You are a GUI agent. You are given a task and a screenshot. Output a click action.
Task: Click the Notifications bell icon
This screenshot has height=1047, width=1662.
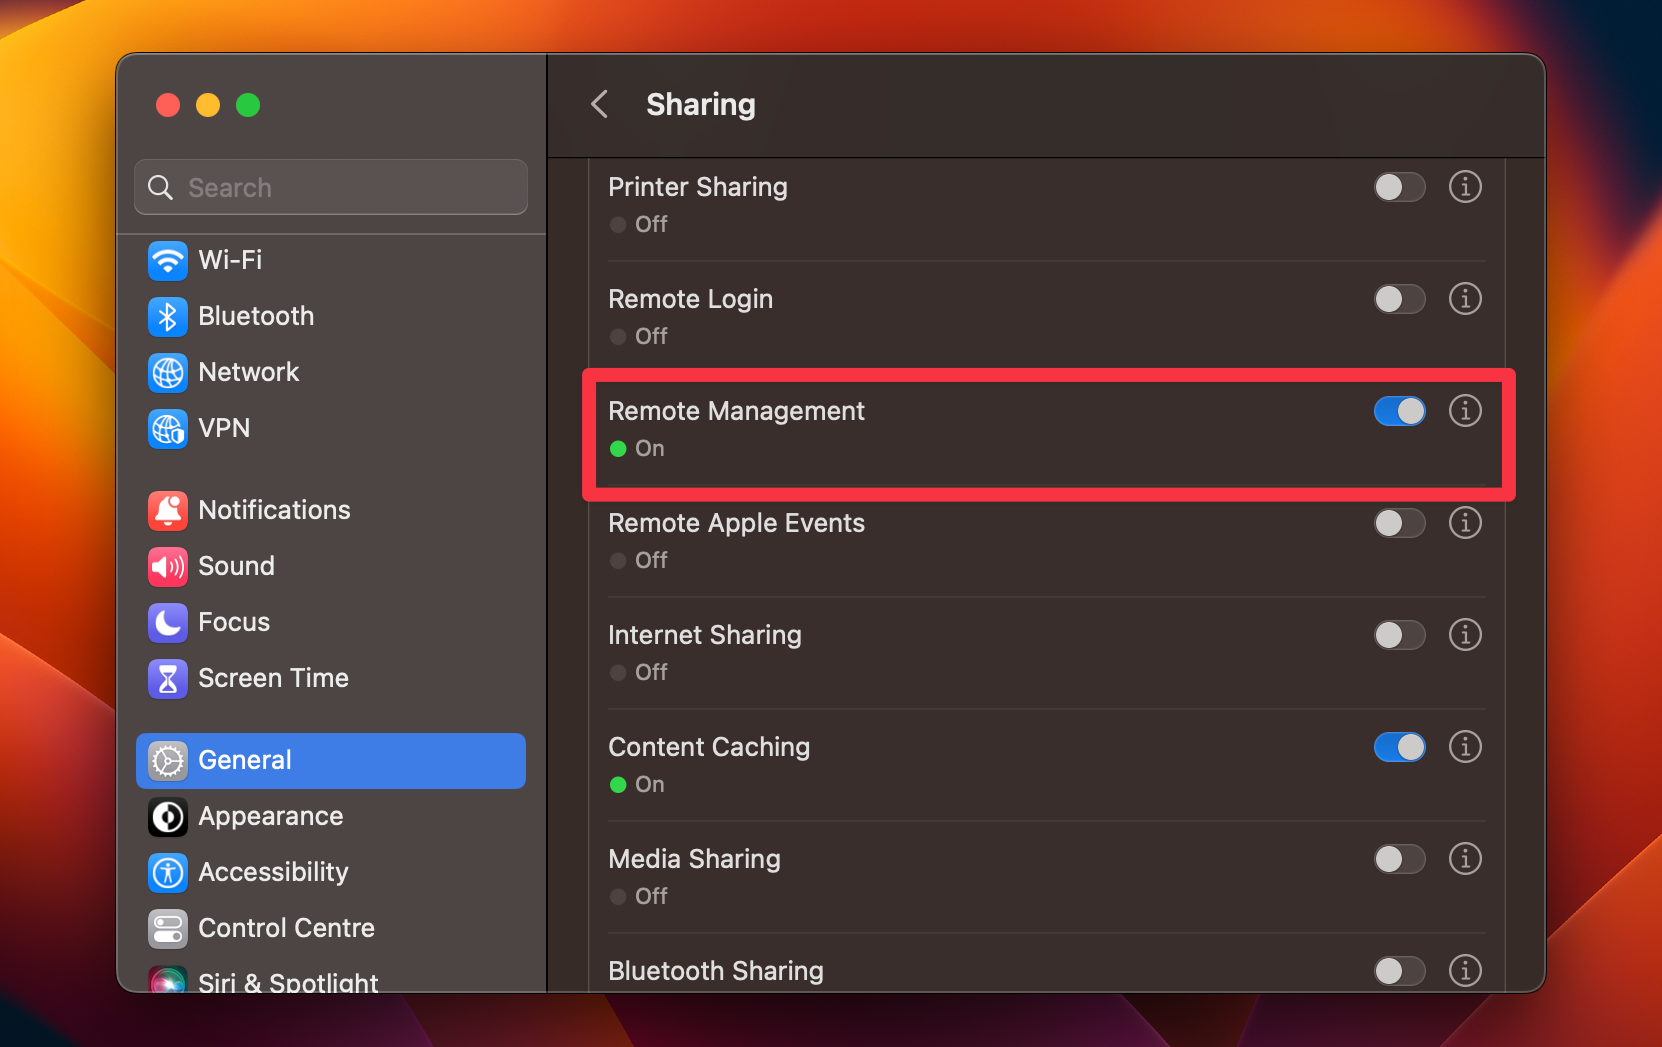[x=168, y=510]
